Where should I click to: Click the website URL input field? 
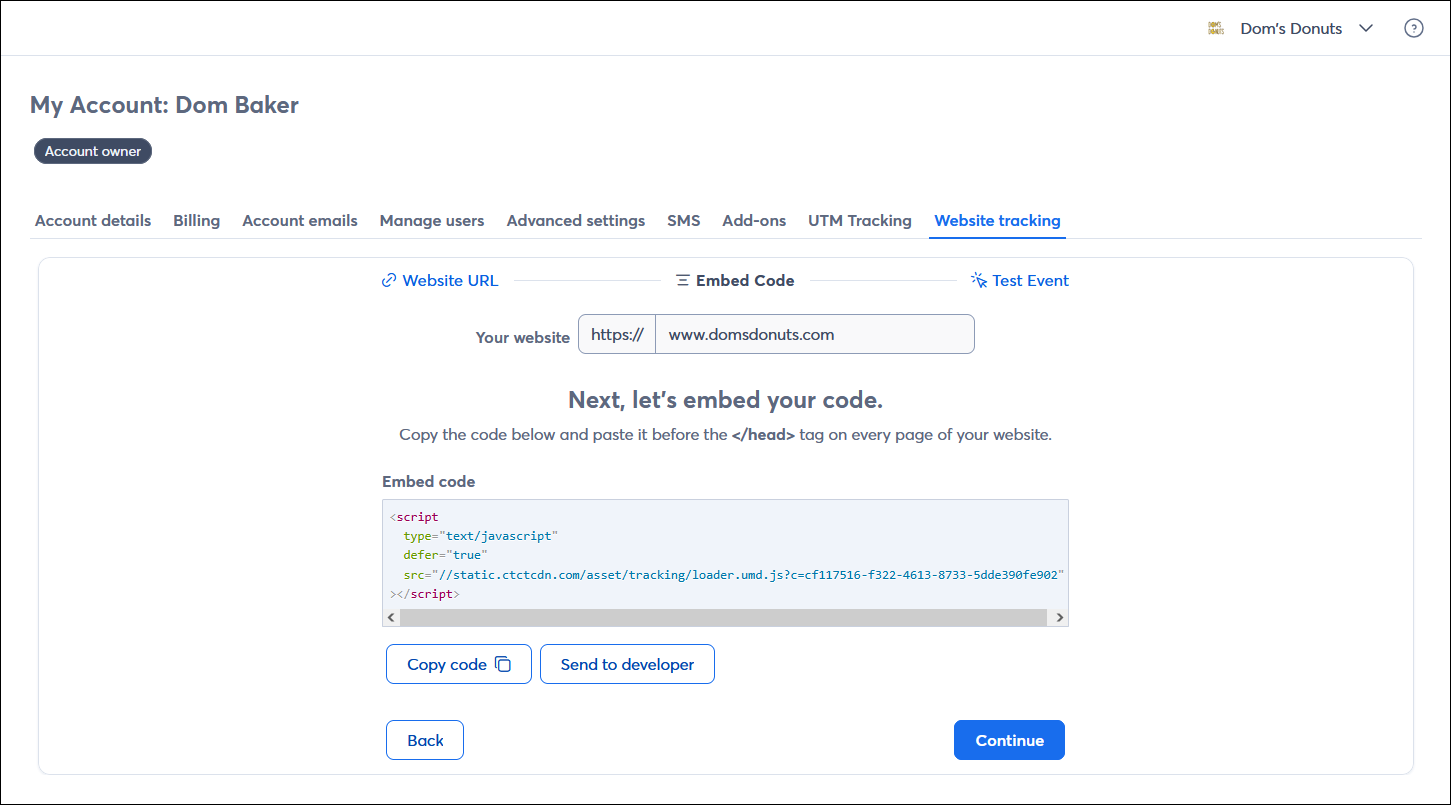pyautogui.click(x=814, y=334)
